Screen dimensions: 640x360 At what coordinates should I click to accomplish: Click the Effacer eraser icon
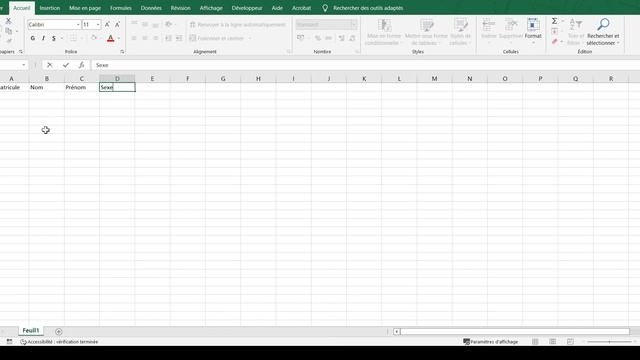pos(554,42)
